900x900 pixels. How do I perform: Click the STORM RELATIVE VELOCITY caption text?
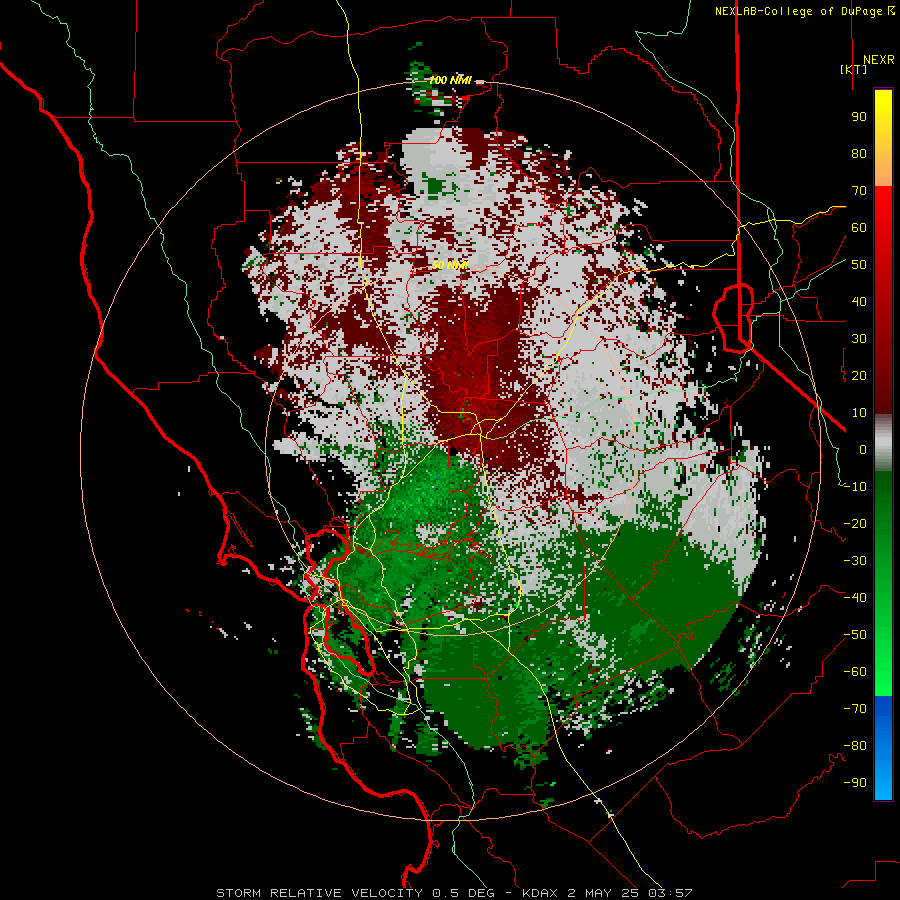pyautogui.click(x=320, y=893)
